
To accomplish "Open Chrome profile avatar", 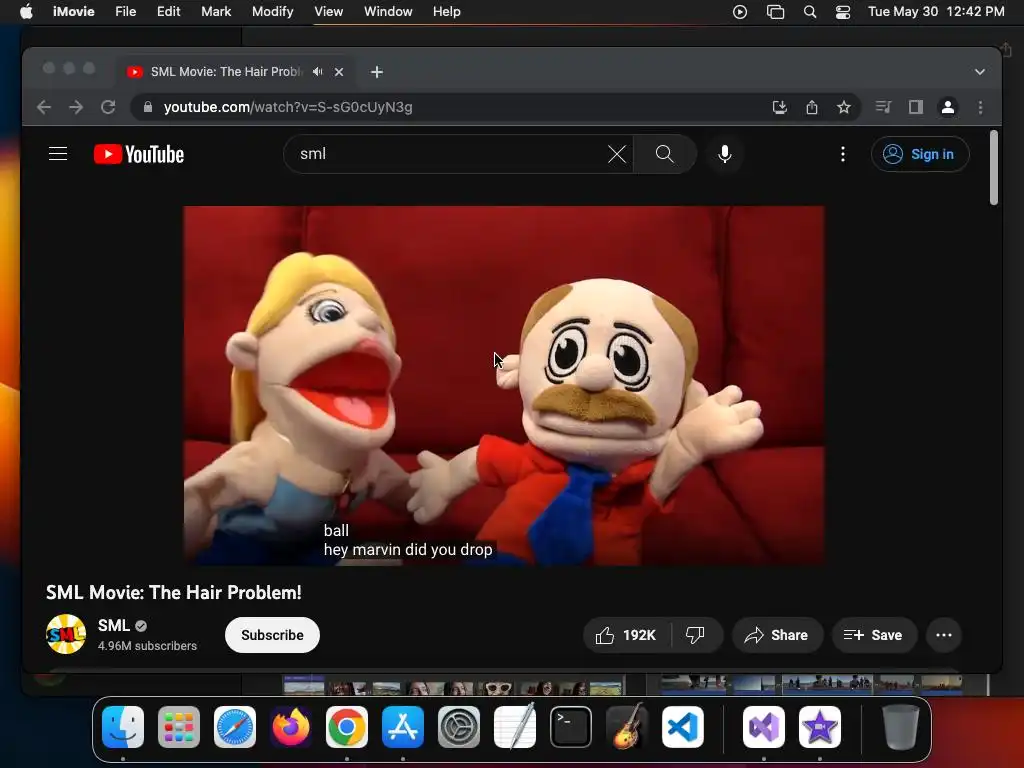I will point(948,107).
